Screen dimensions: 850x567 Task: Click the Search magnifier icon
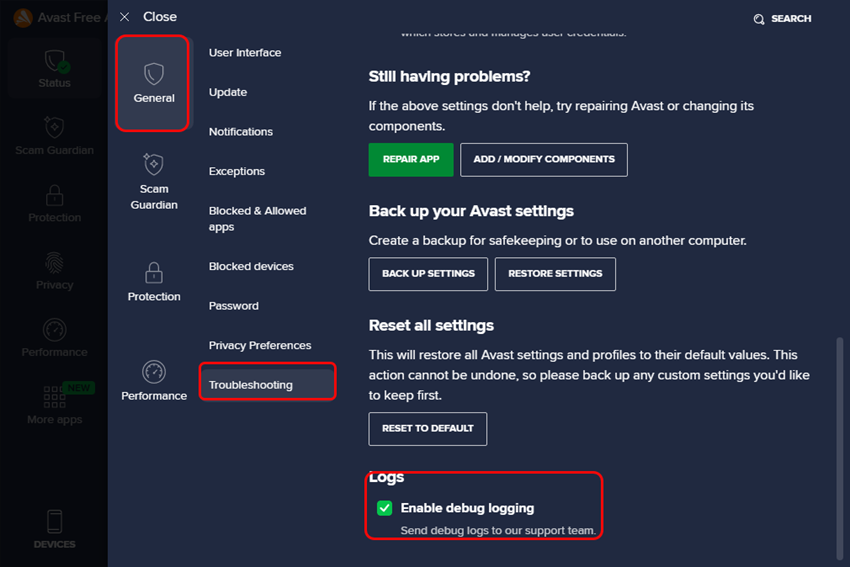click(x=759, y=19)
